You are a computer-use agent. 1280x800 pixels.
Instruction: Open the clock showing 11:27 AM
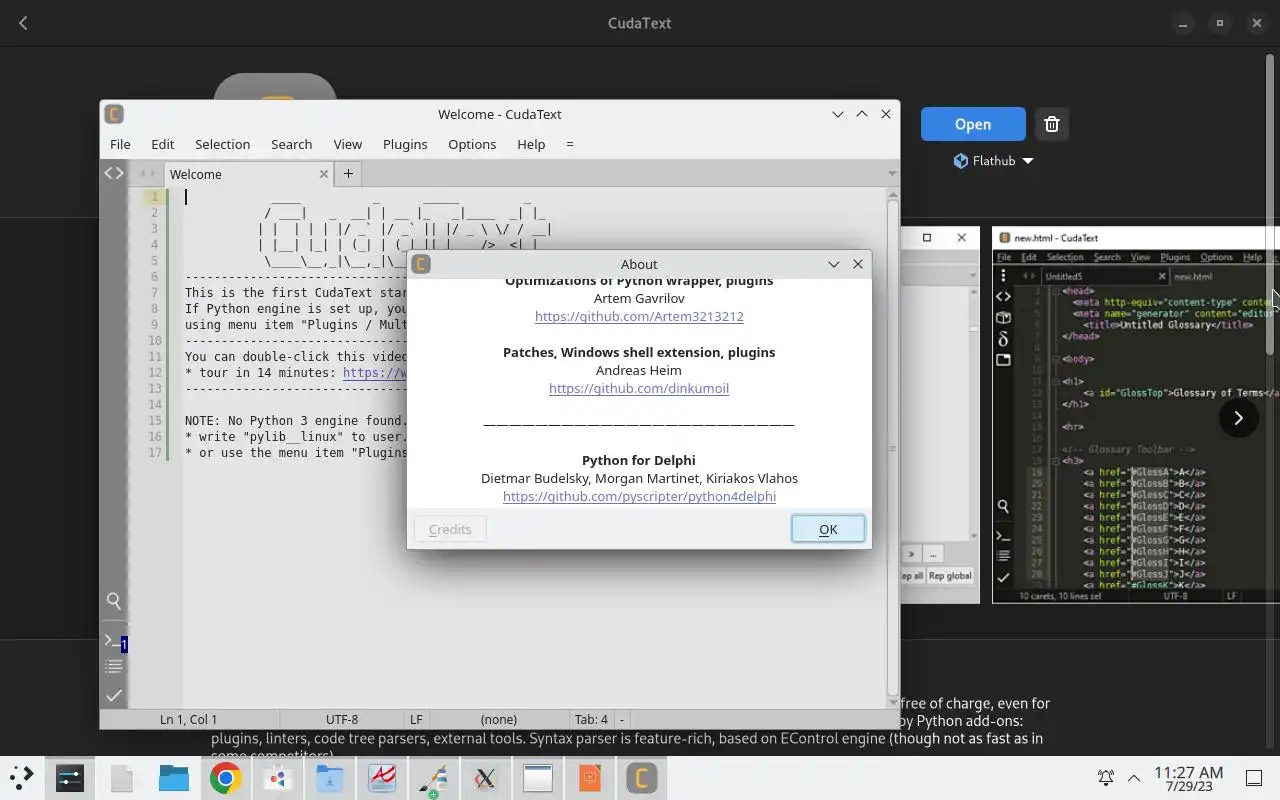[x=1188, y=778]
